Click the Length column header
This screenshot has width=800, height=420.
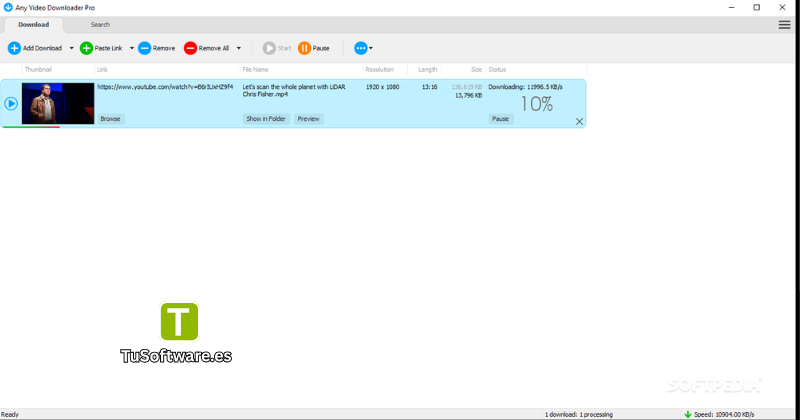point(428,69)
